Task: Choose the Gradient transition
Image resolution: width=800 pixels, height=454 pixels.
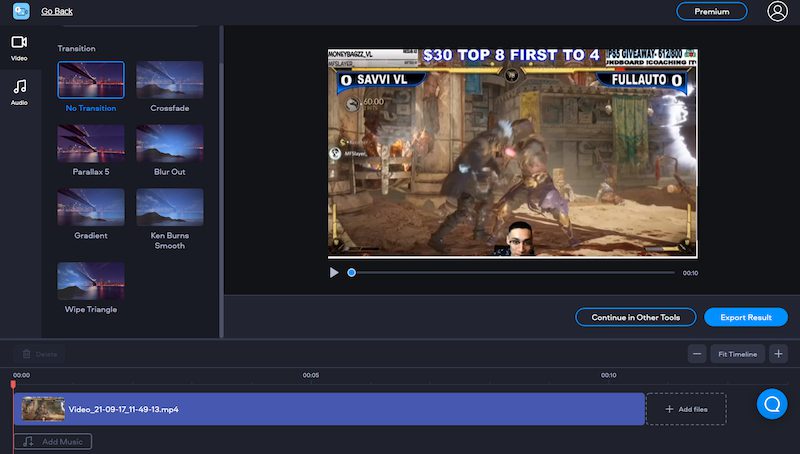Action: coord(91,207)
